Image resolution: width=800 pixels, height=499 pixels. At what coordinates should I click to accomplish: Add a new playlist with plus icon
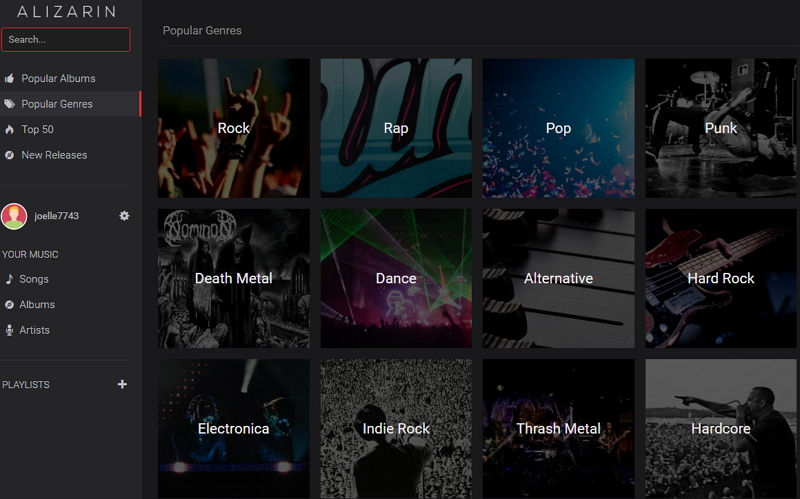point(122,384)
